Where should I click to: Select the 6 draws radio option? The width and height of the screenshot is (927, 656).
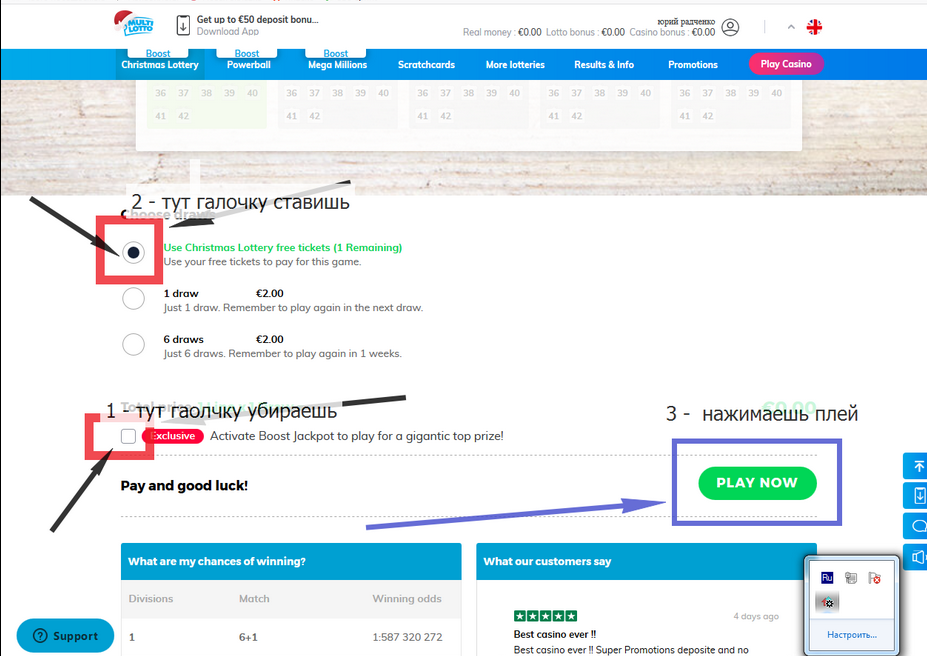coord(134,344)
